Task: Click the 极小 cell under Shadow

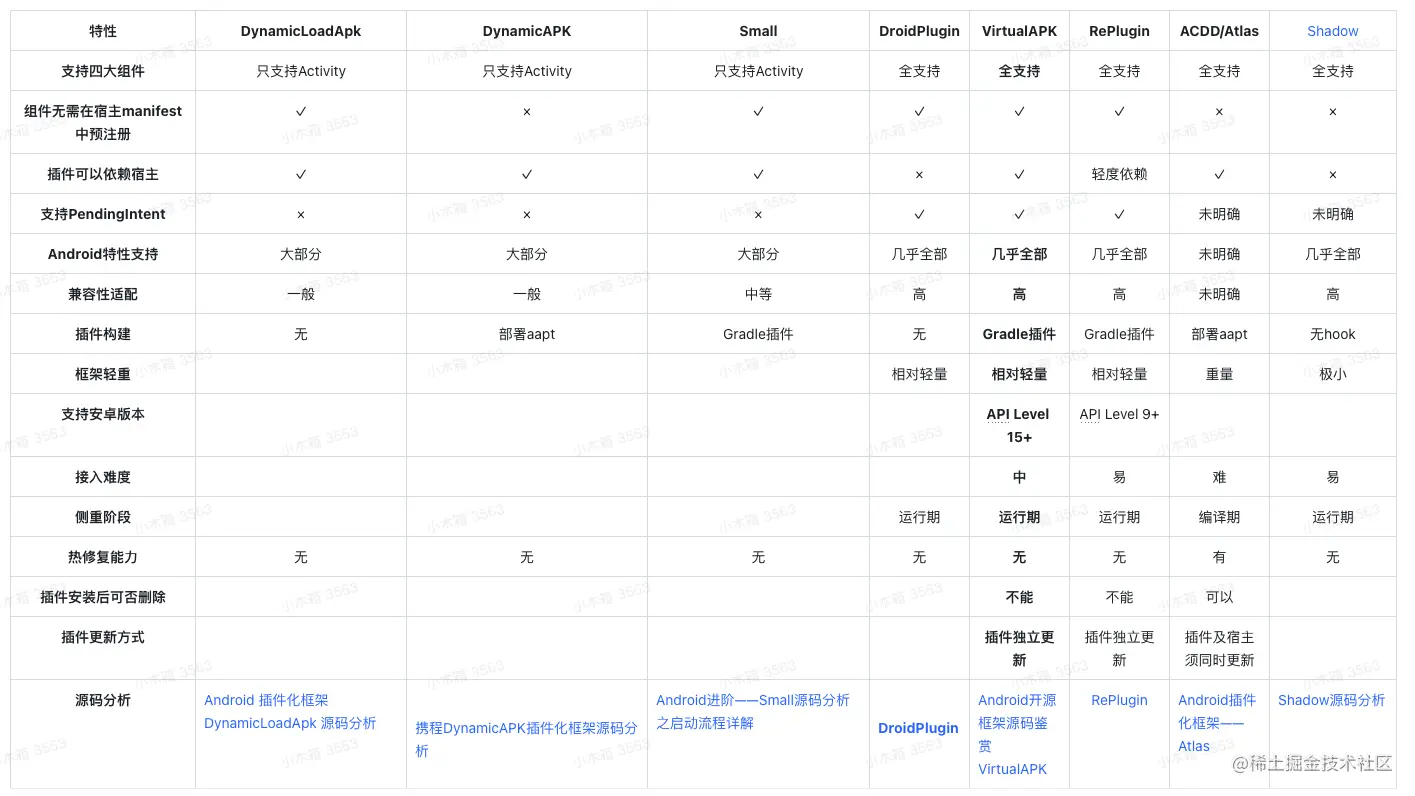Action: [1332, 374]
